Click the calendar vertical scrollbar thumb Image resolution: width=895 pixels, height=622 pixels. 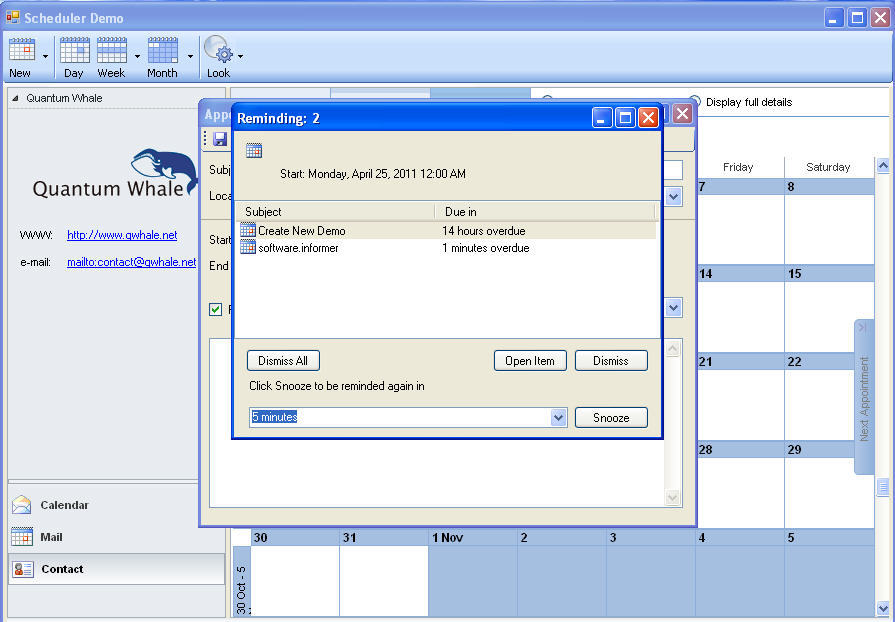pos(883,487)
